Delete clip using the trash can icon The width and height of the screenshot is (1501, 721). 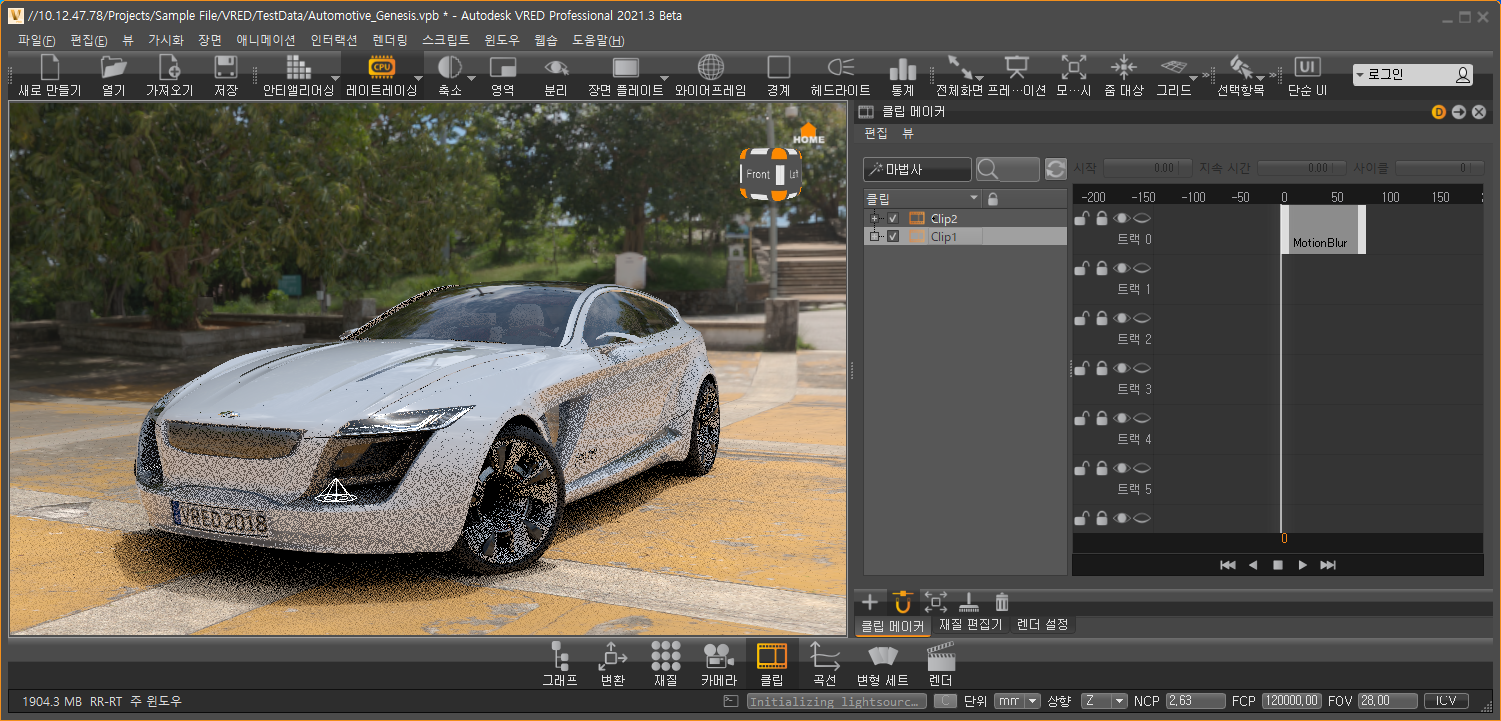click(x=1001, y=602)
